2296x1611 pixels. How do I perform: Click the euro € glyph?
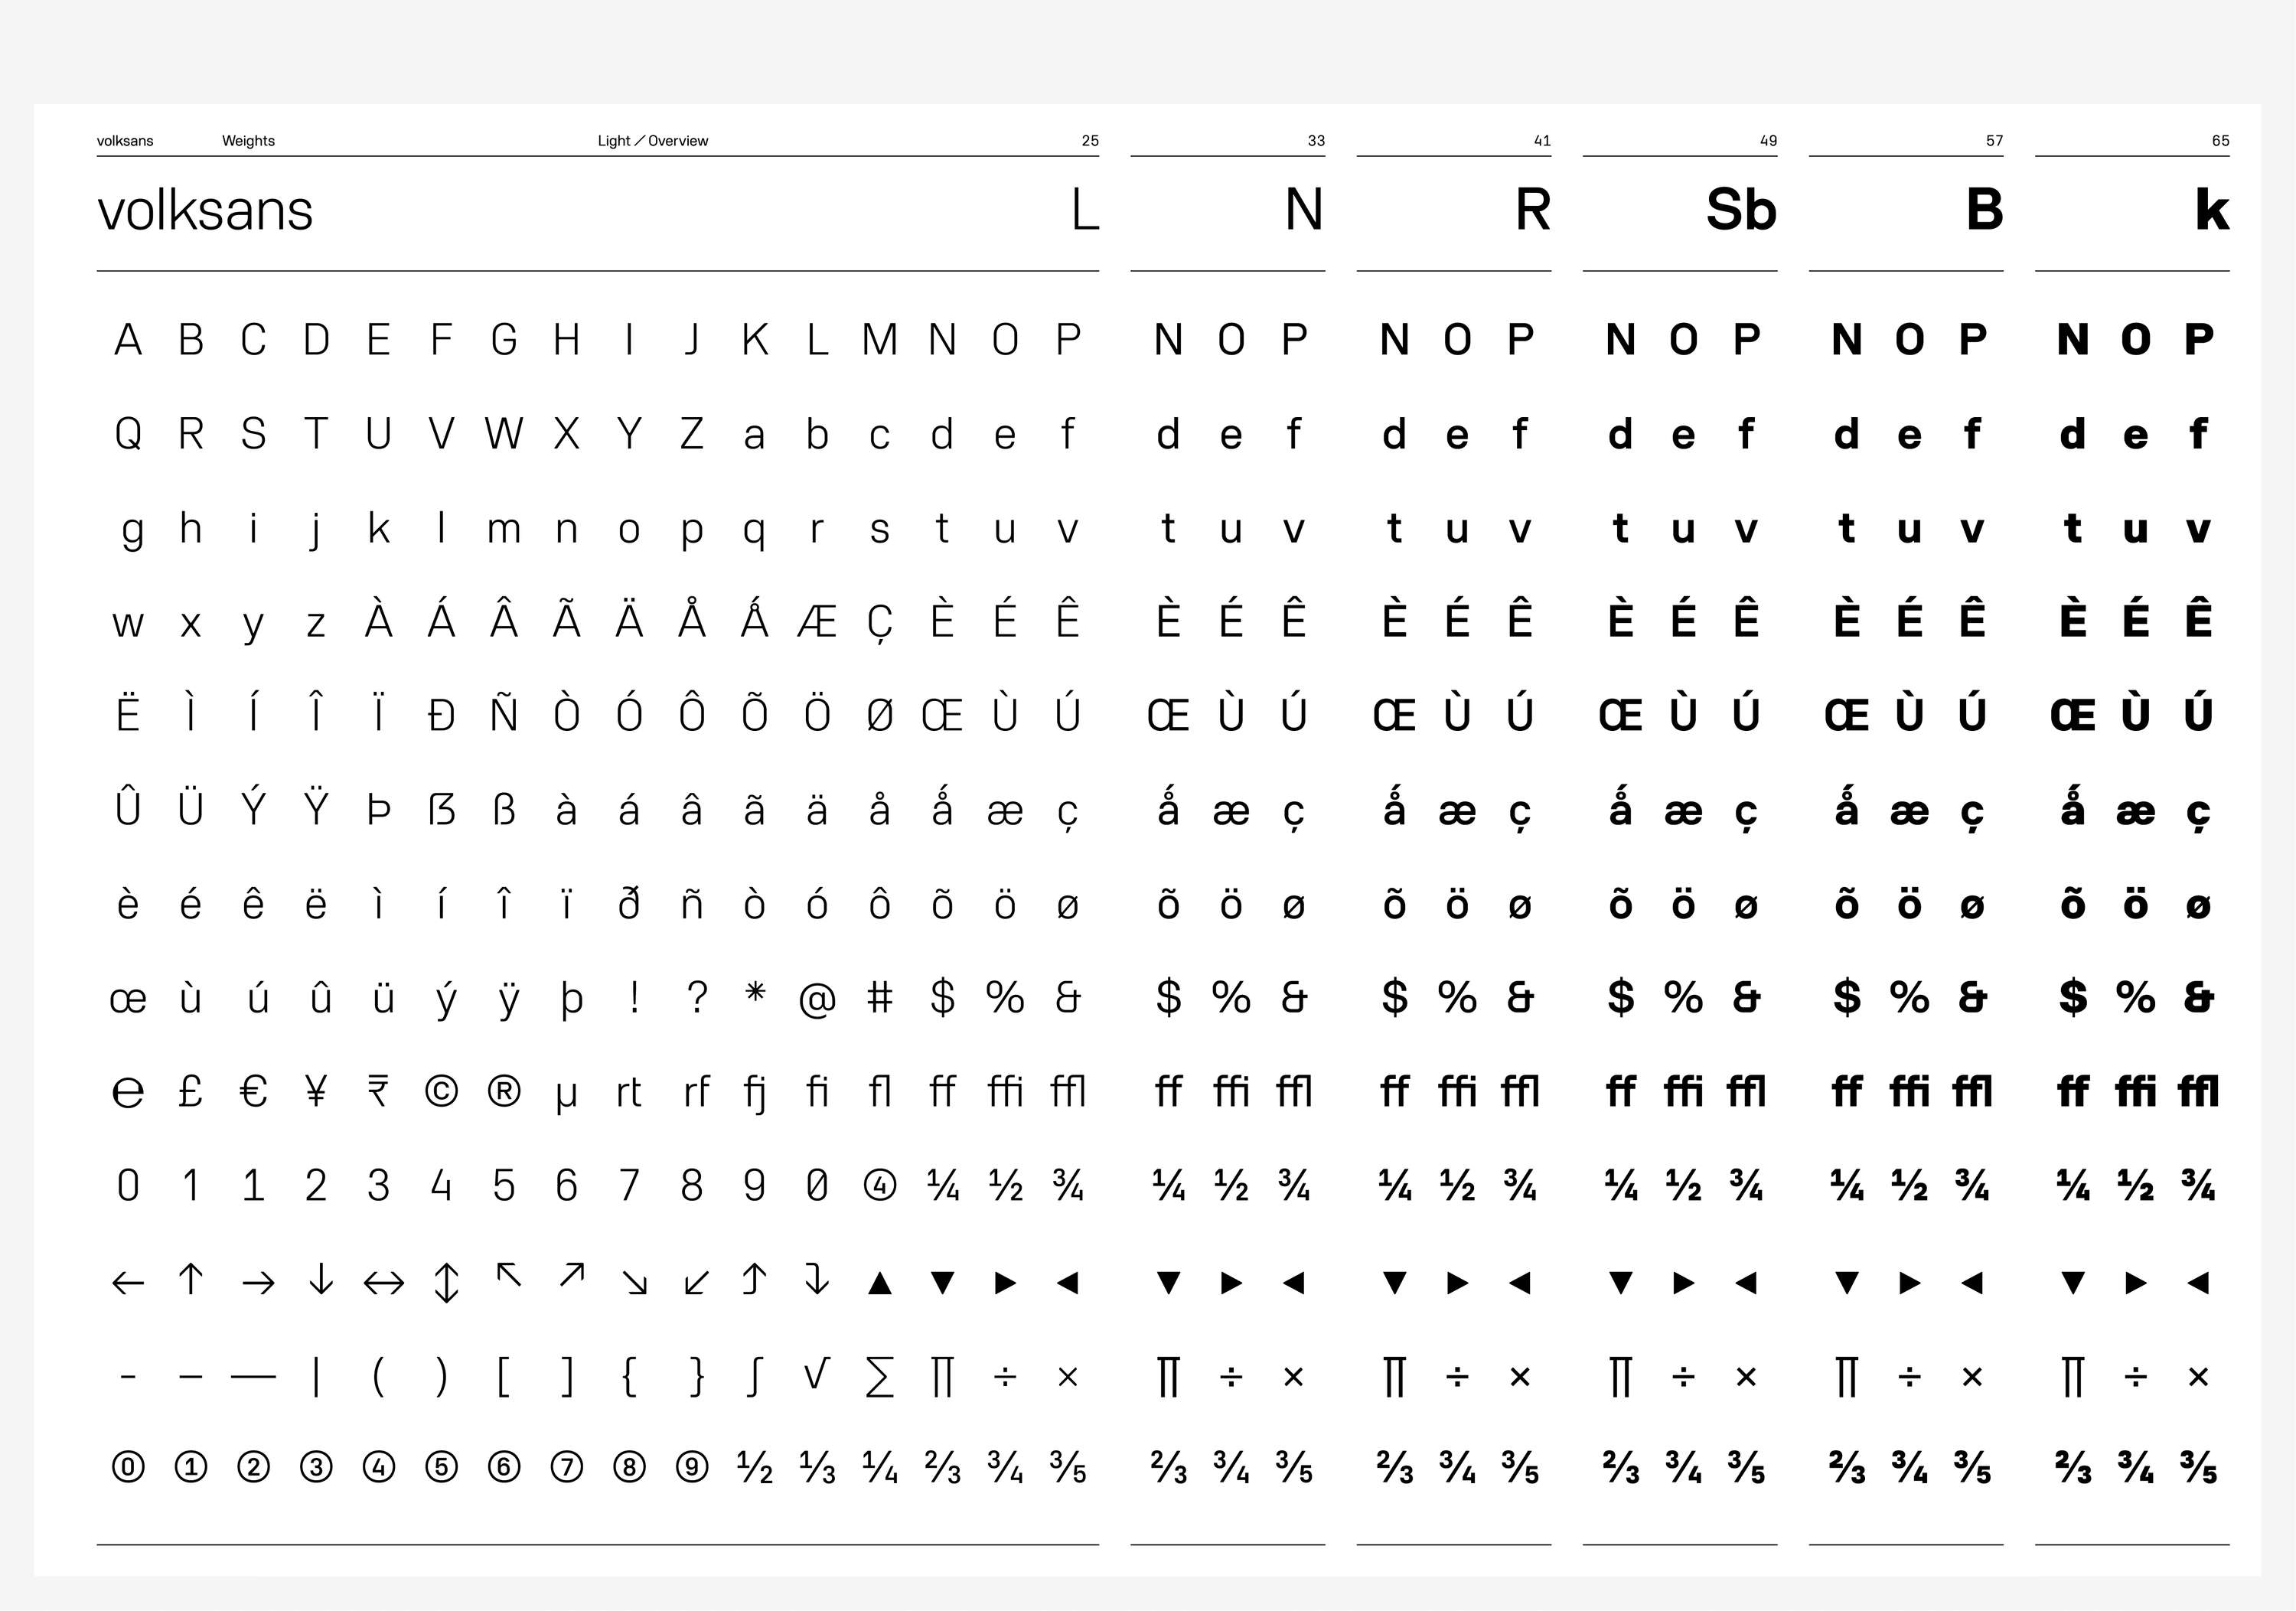pos(253,1091)
